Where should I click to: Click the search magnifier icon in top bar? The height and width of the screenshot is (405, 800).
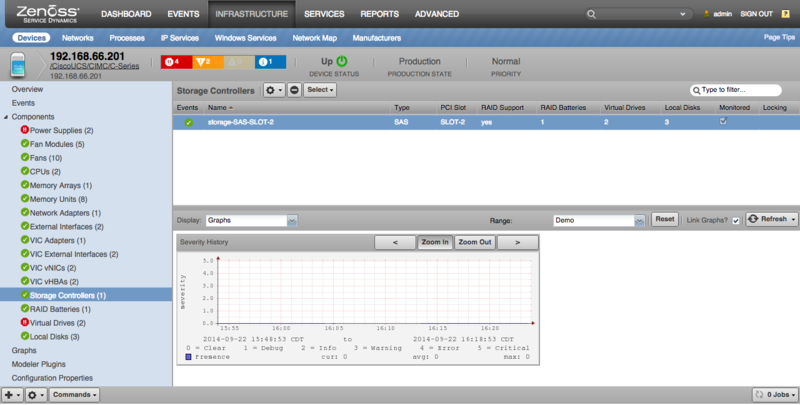pos(591,14)
